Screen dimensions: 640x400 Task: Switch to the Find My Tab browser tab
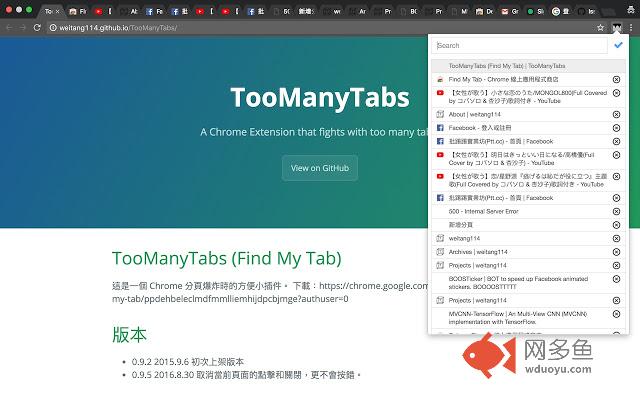coord(79,11)
